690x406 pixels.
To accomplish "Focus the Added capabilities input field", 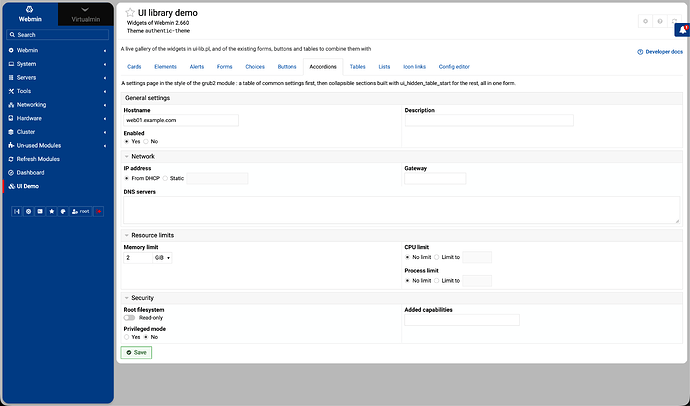I will (462, 320).
